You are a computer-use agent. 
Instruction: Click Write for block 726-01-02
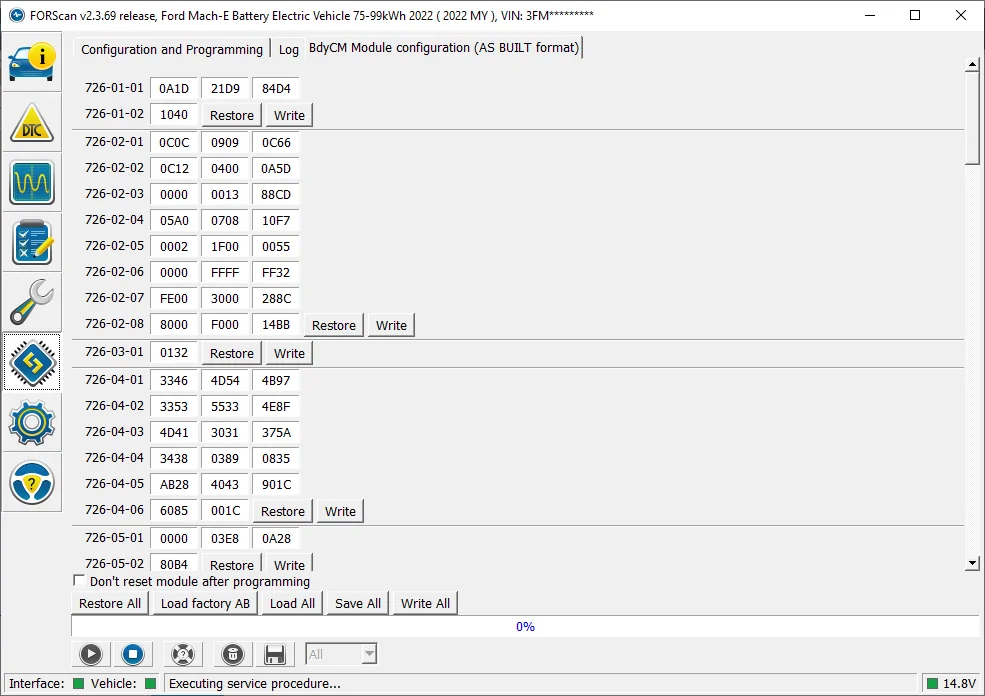point(289,116)
